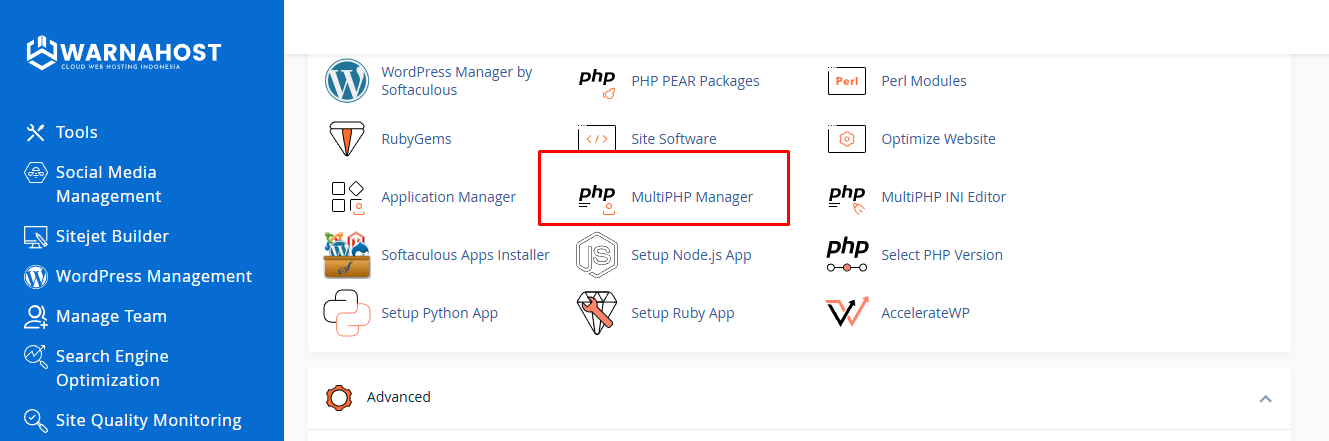Open the Setup Node.js App icon

pos(597,255)
